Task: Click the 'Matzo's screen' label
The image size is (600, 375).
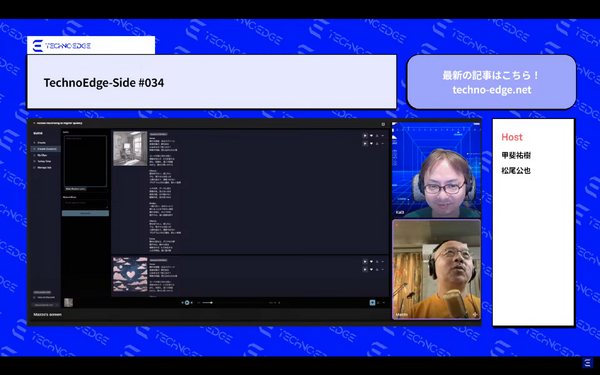Action: tap(47, 315)
